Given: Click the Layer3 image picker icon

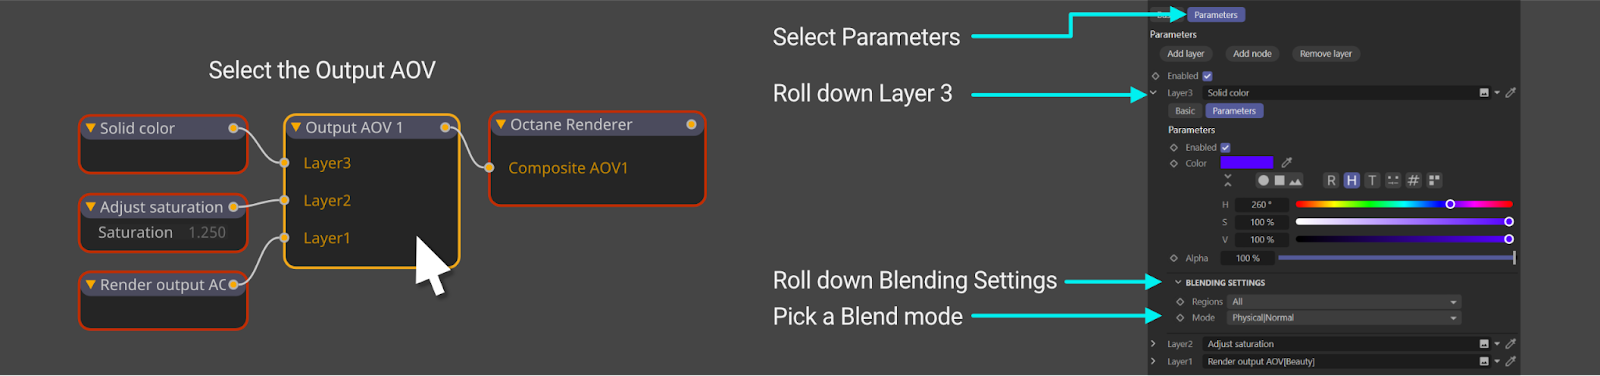Looking at the screenshot, I should [x=1484, y=93].
